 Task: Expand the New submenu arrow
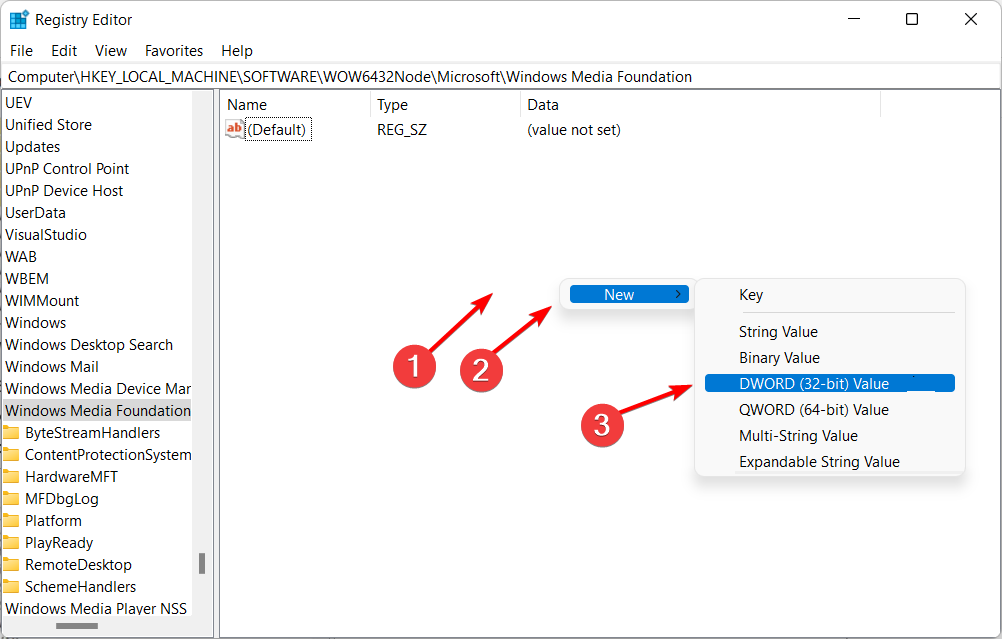[x=678, y=295]
